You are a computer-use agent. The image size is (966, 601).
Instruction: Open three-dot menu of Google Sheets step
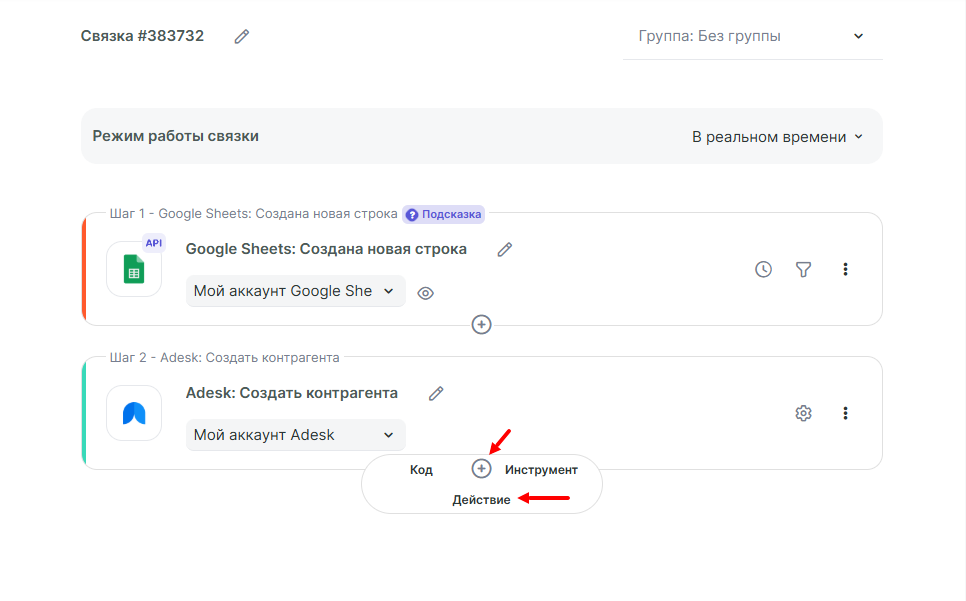tap(845, 269)
